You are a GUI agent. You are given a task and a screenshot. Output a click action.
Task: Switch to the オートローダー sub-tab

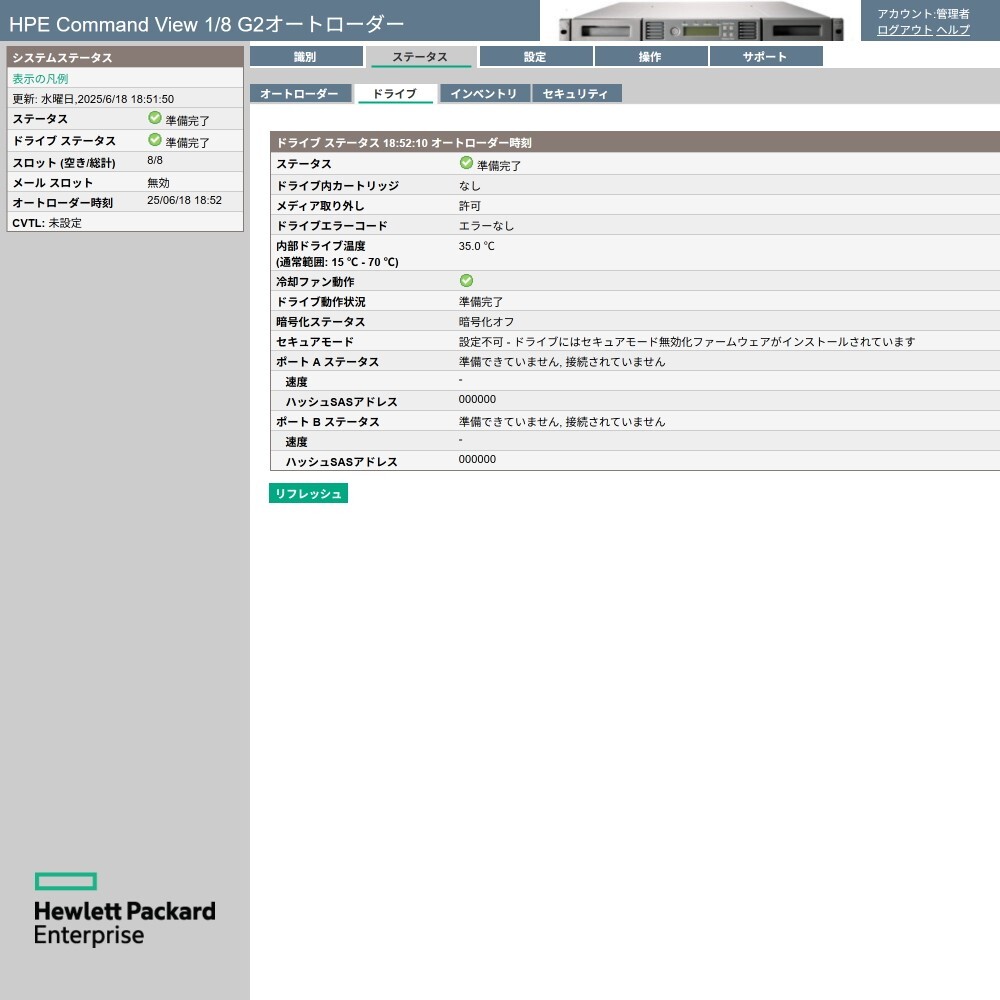click(300, 93)
